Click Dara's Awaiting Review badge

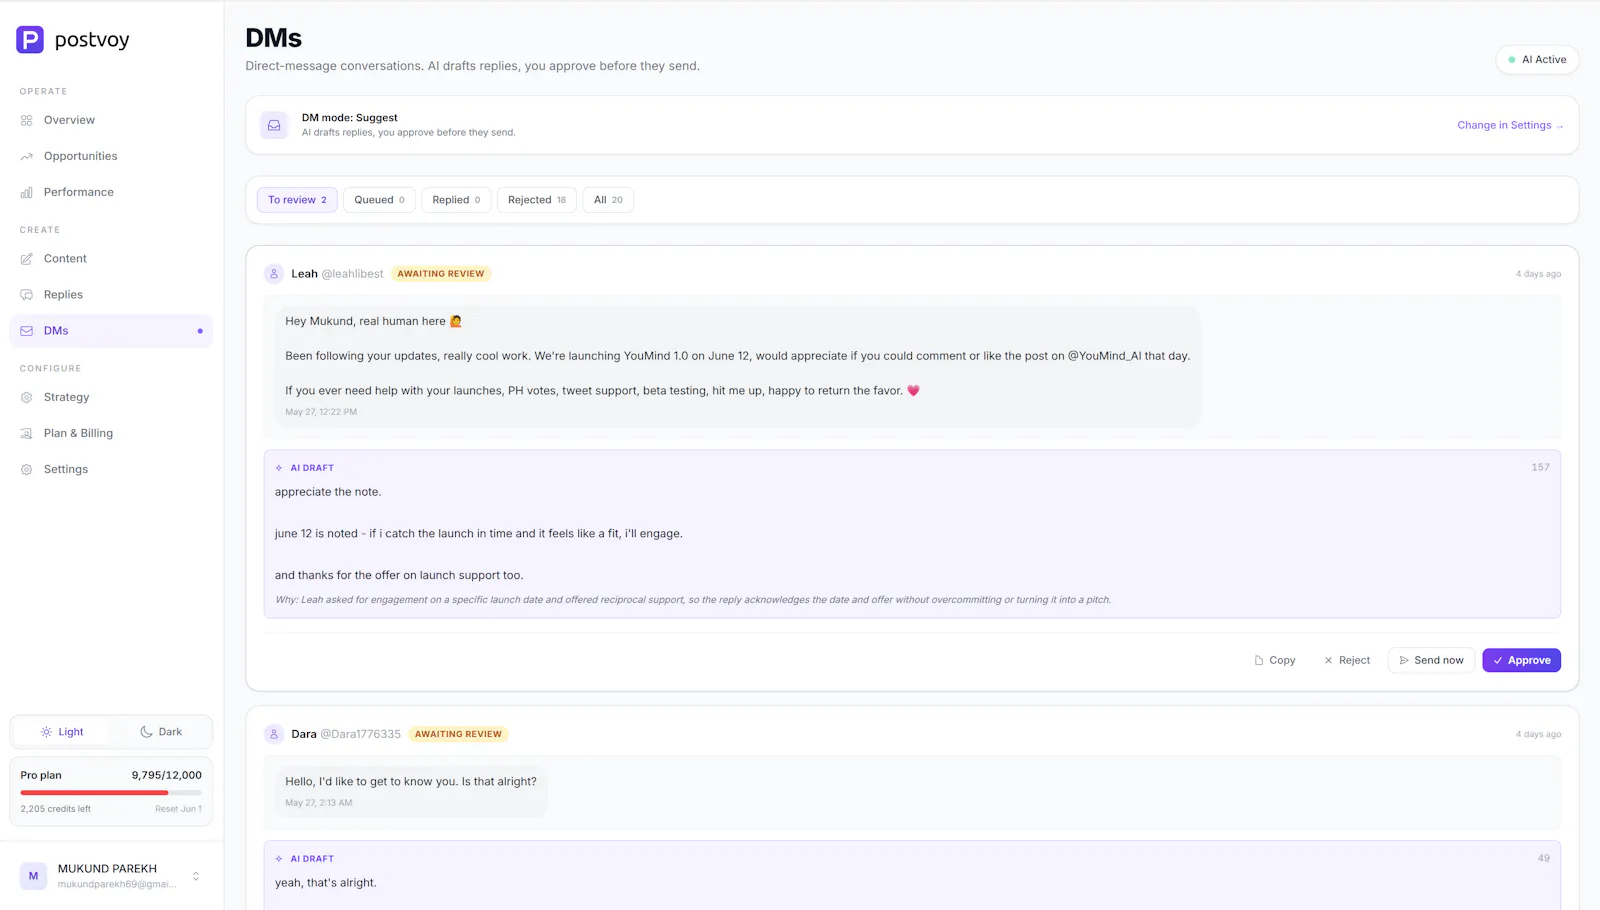click(458, 734)
